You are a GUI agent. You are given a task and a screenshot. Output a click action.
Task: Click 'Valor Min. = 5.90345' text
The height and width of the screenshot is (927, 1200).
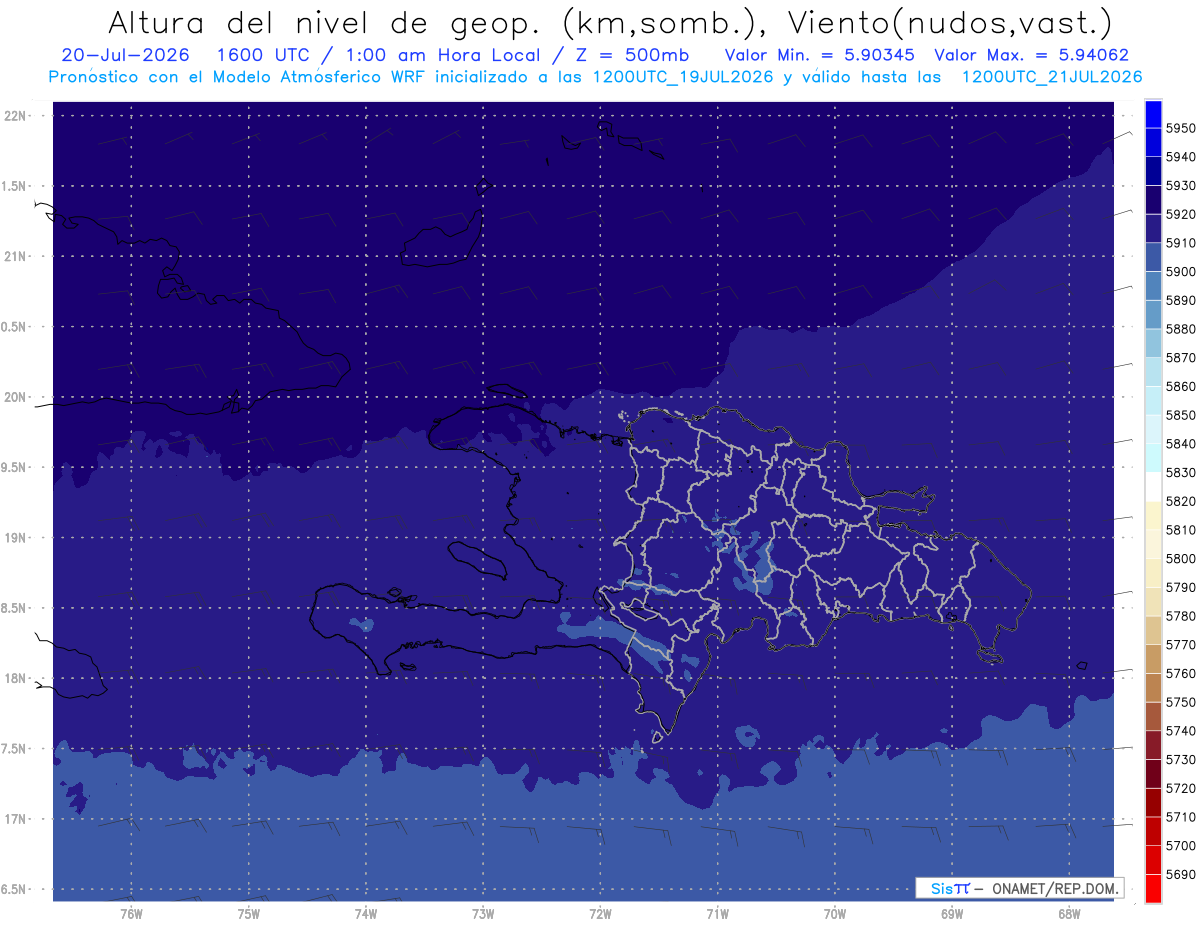[x=821, y=55]
